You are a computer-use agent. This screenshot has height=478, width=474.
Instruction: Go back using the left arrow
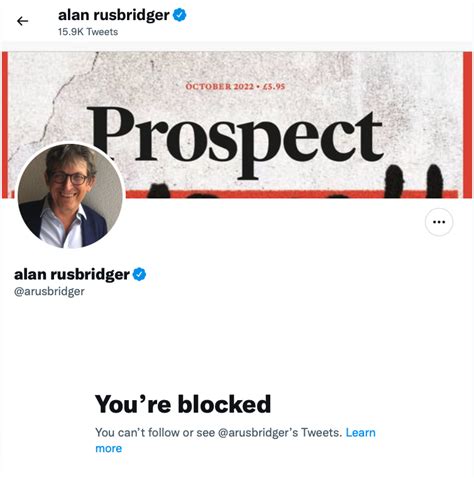click(23, 21)
